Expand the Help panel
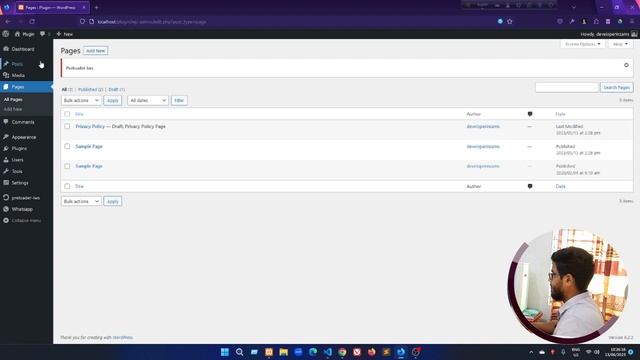The image size is (640, 360). click(620, 44)
